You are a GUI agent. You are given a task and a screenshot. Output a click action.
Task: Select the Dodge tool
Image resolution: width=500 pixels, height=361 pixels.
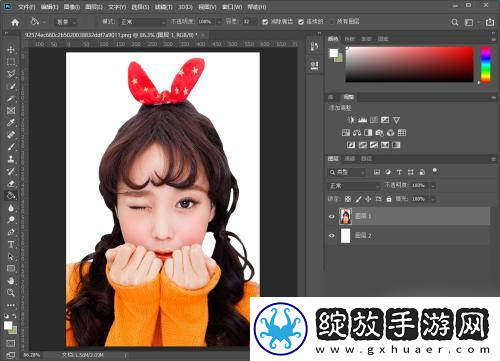coord(11,220)
